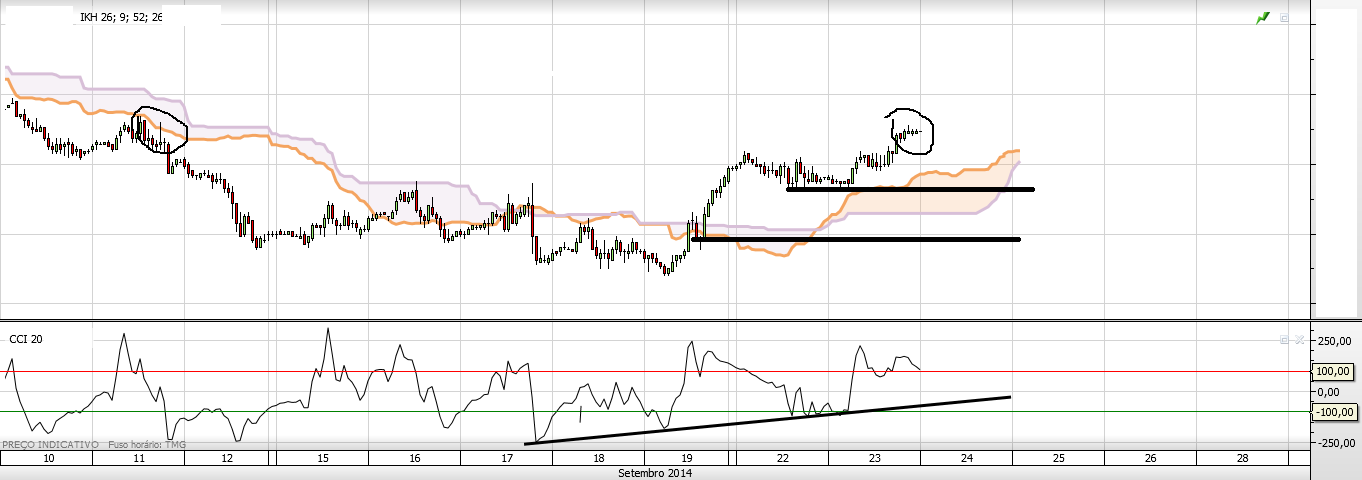
Task: Select date 17 on the time axis
Action: pyautogui.click(x=507, y=458)
